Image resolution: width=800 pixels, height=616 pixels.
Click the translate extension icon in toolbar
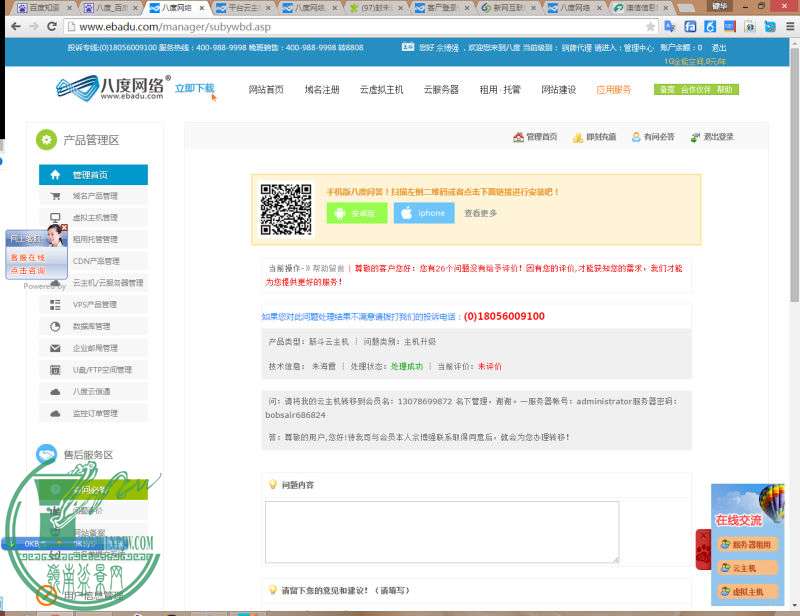pyautogui.click(x=669, y=27)
